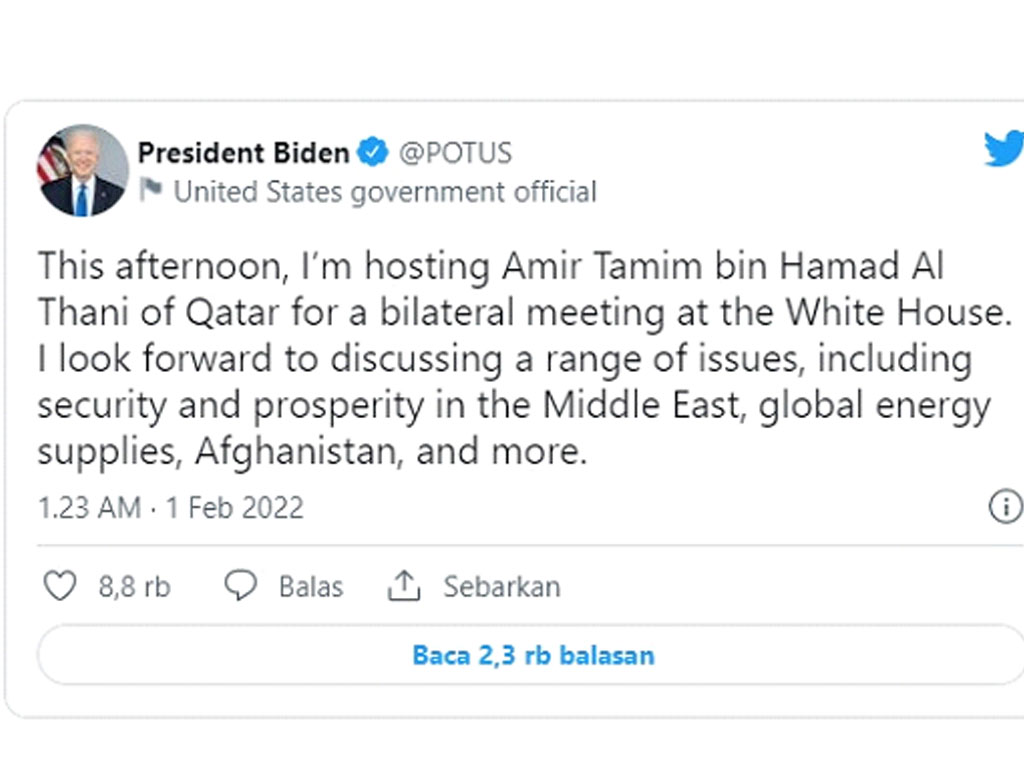This screenshot has width=1024, height=768.
Task: Click the blue verified badge
Action: [x=374, y=153]
